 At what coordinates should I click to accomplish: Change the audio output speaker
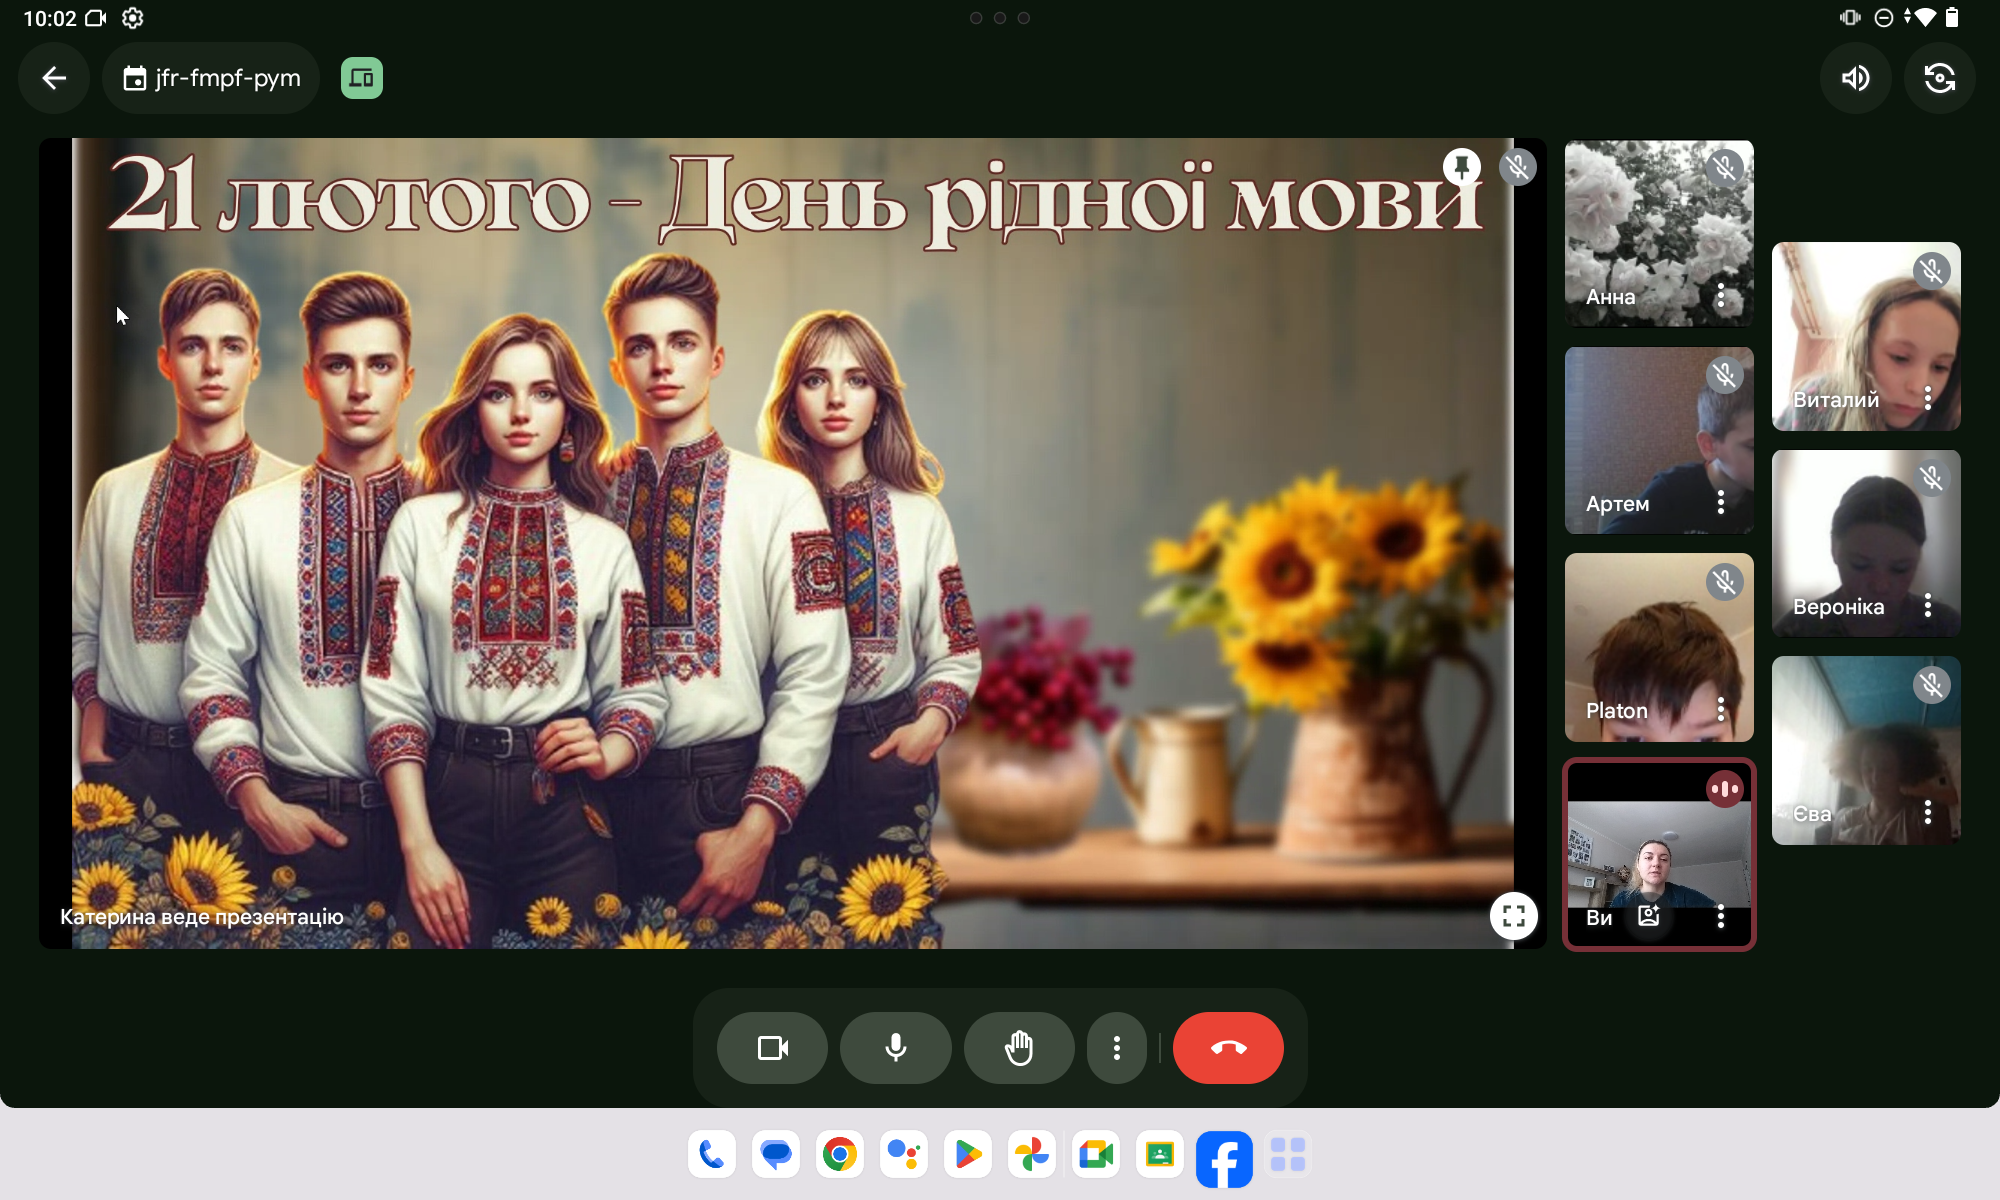coord(1855,78)
